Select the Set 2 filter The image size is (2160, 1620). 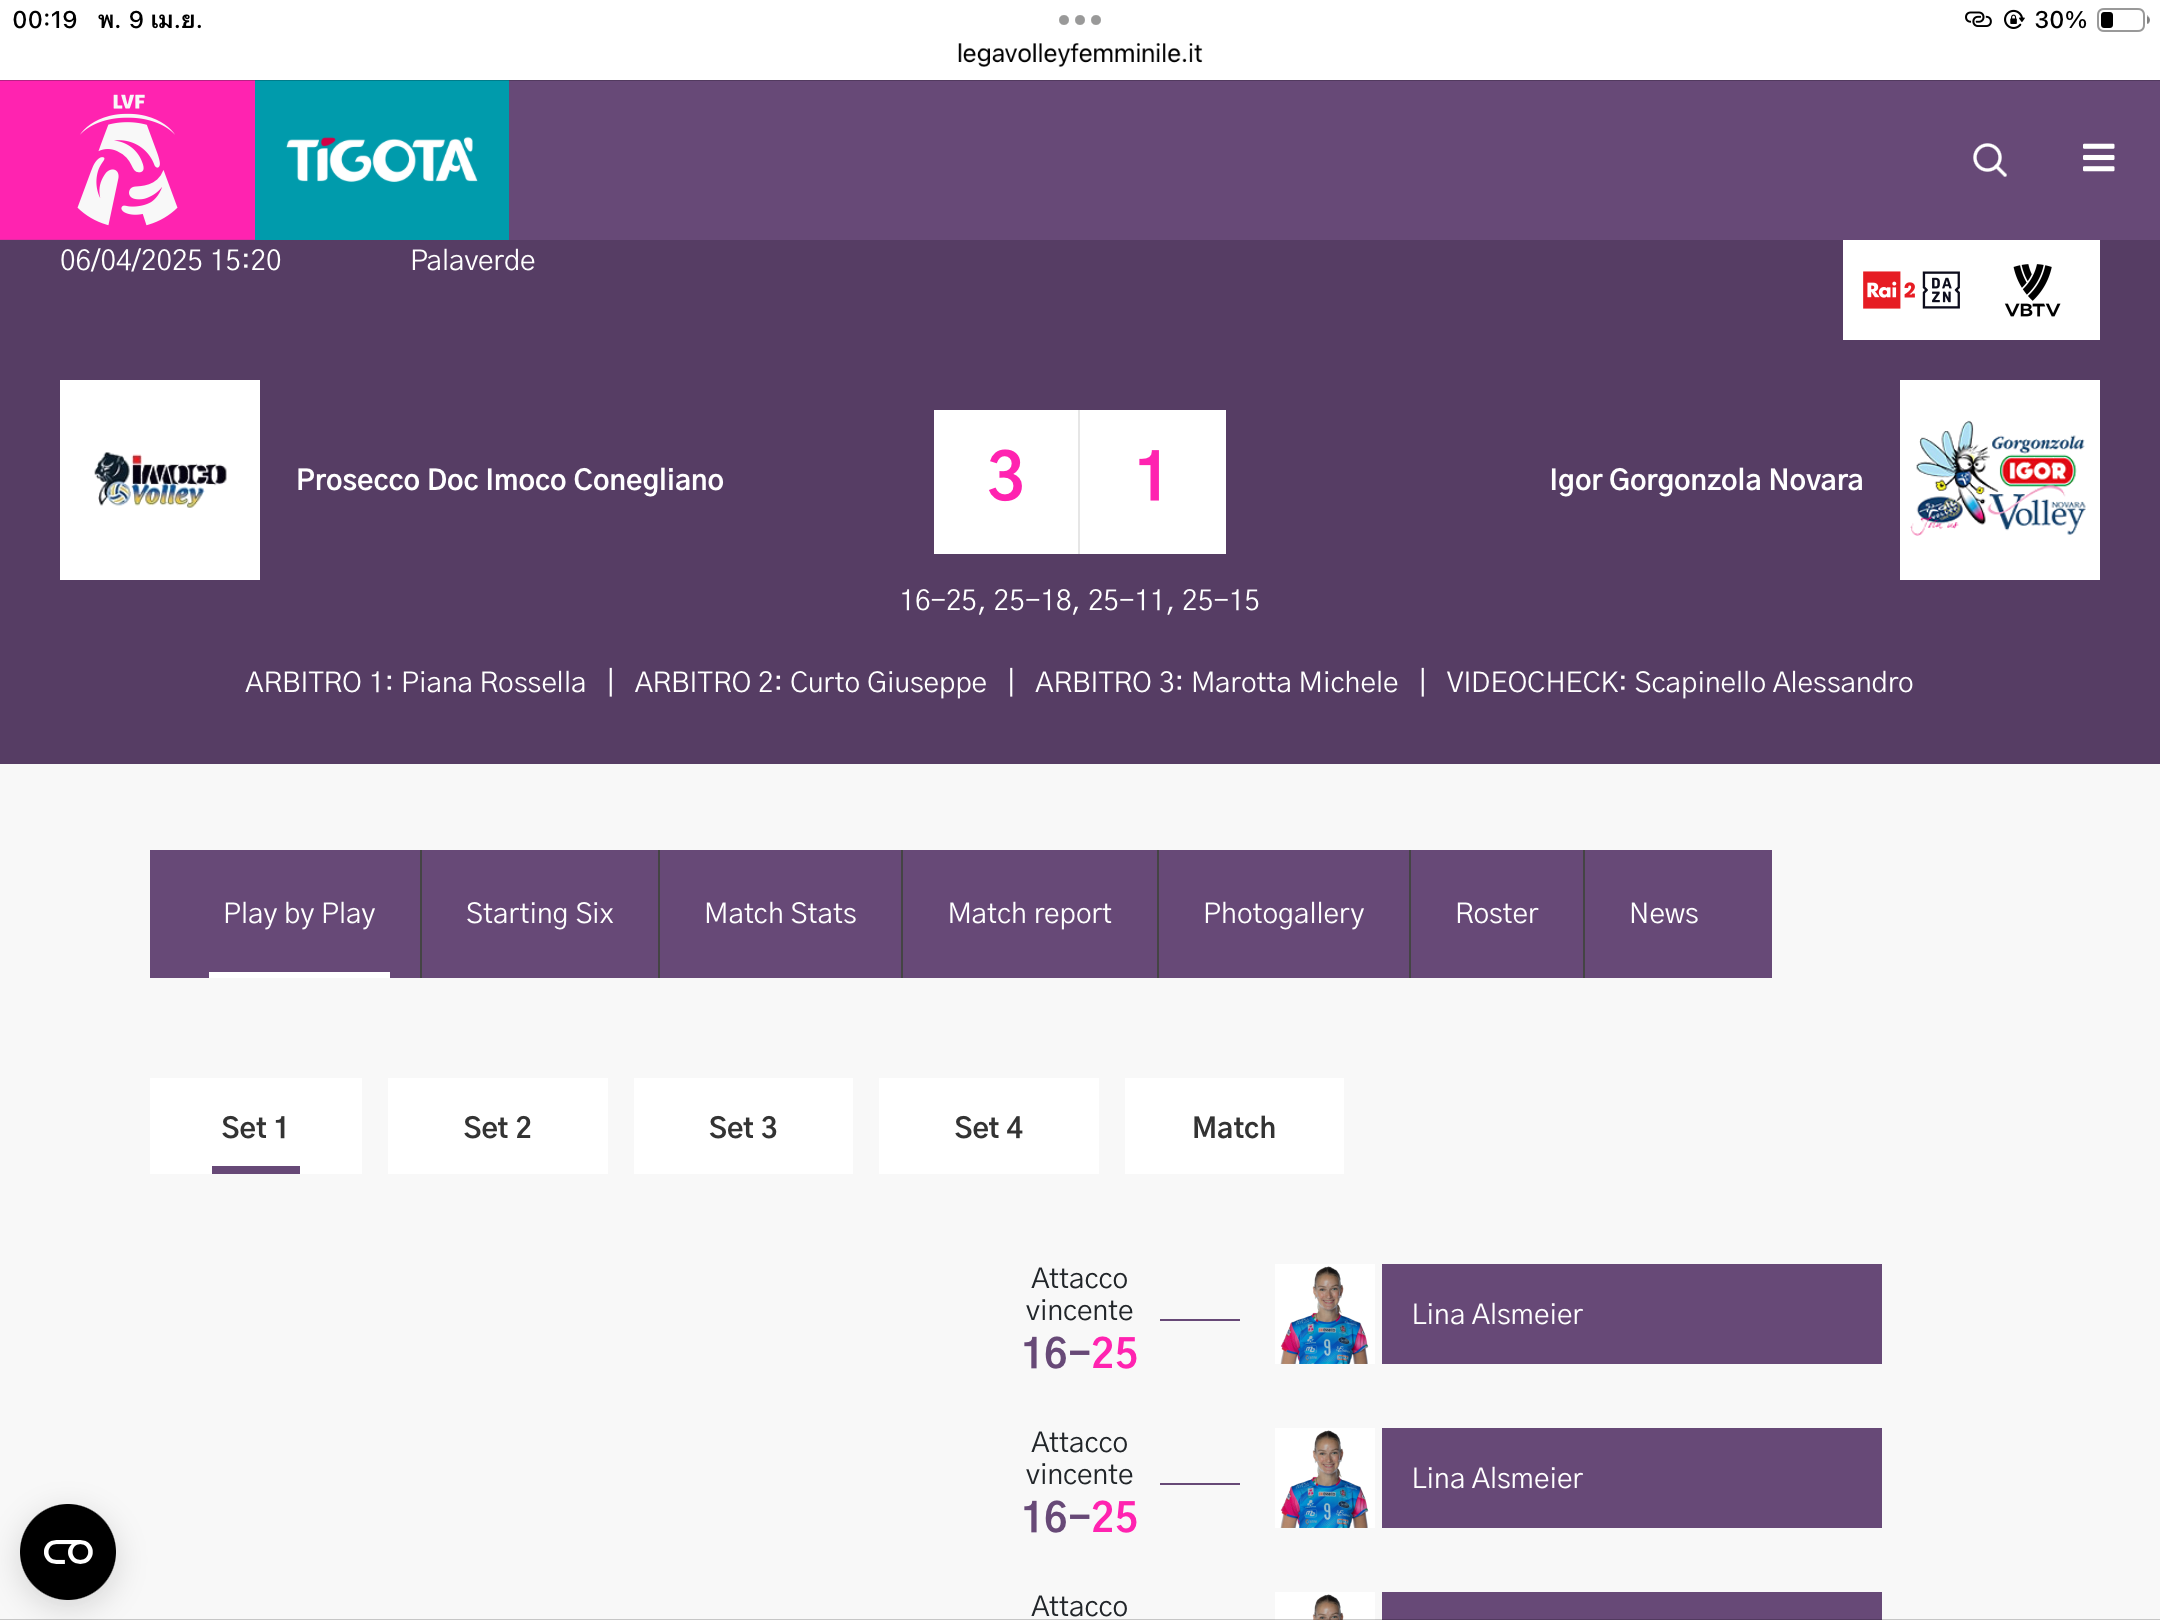point(497,1127)
